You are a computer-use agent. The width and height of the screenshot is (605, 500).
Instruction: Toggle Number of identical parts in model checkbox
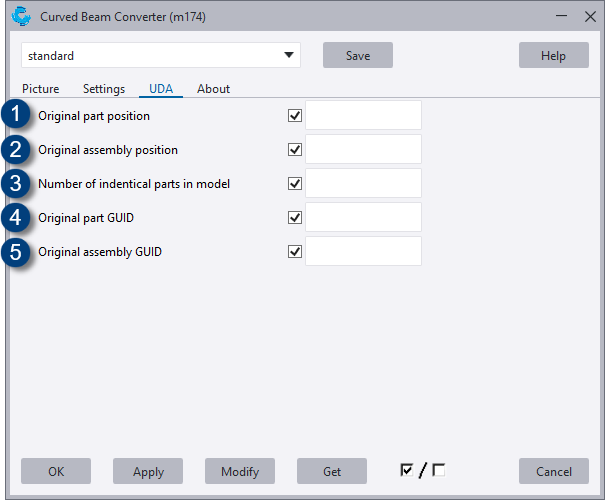294,184
